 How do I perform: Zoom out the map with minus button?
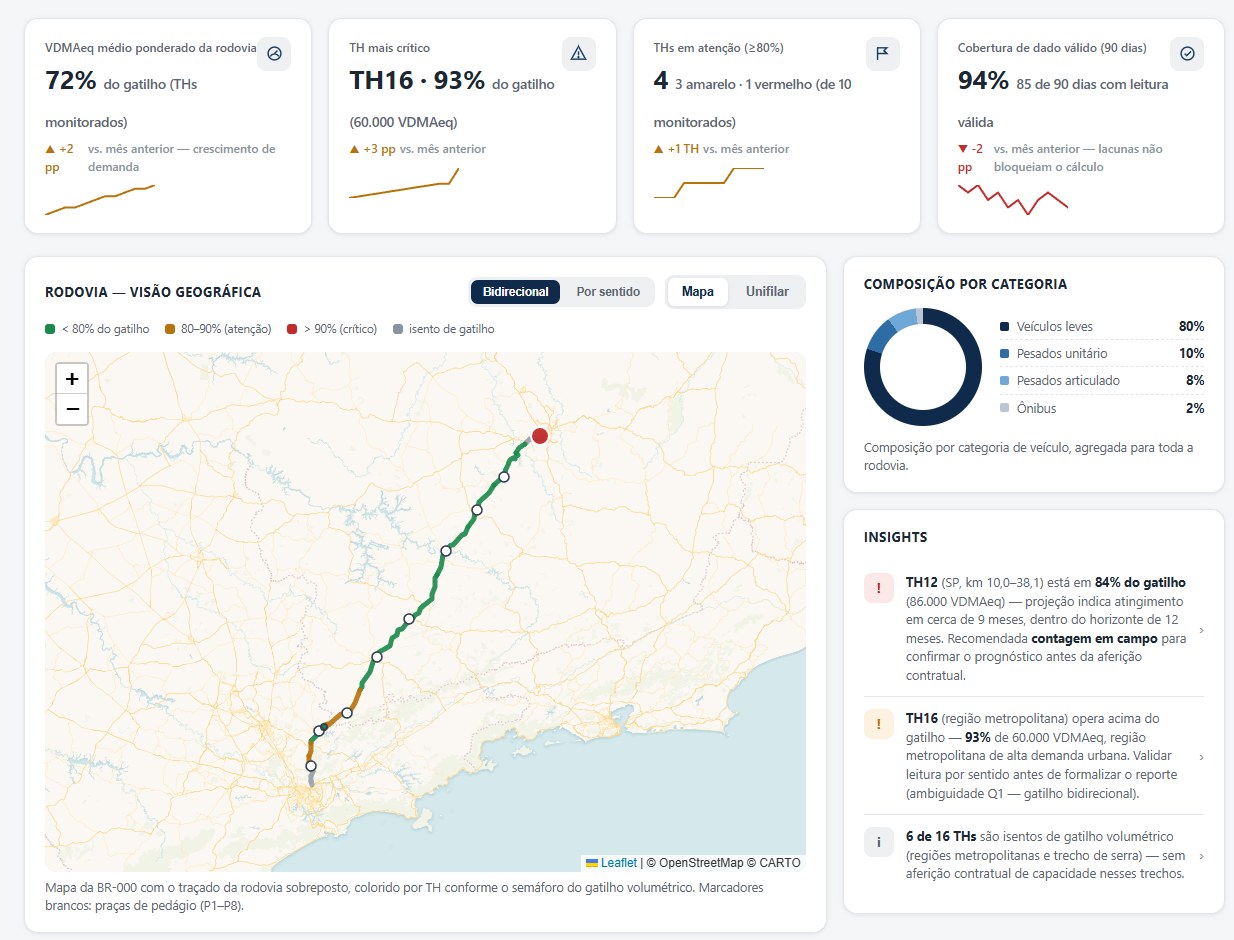coord(72,409)
